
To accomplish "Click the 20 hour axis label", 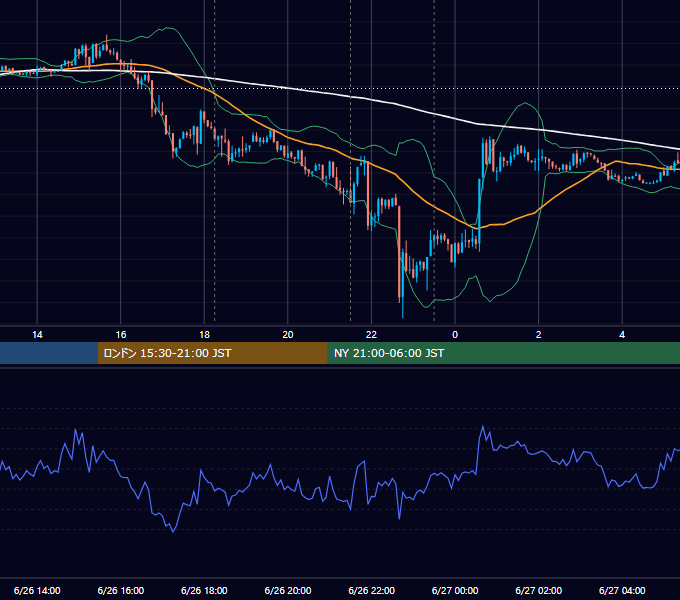I will [x=288, y=335].
